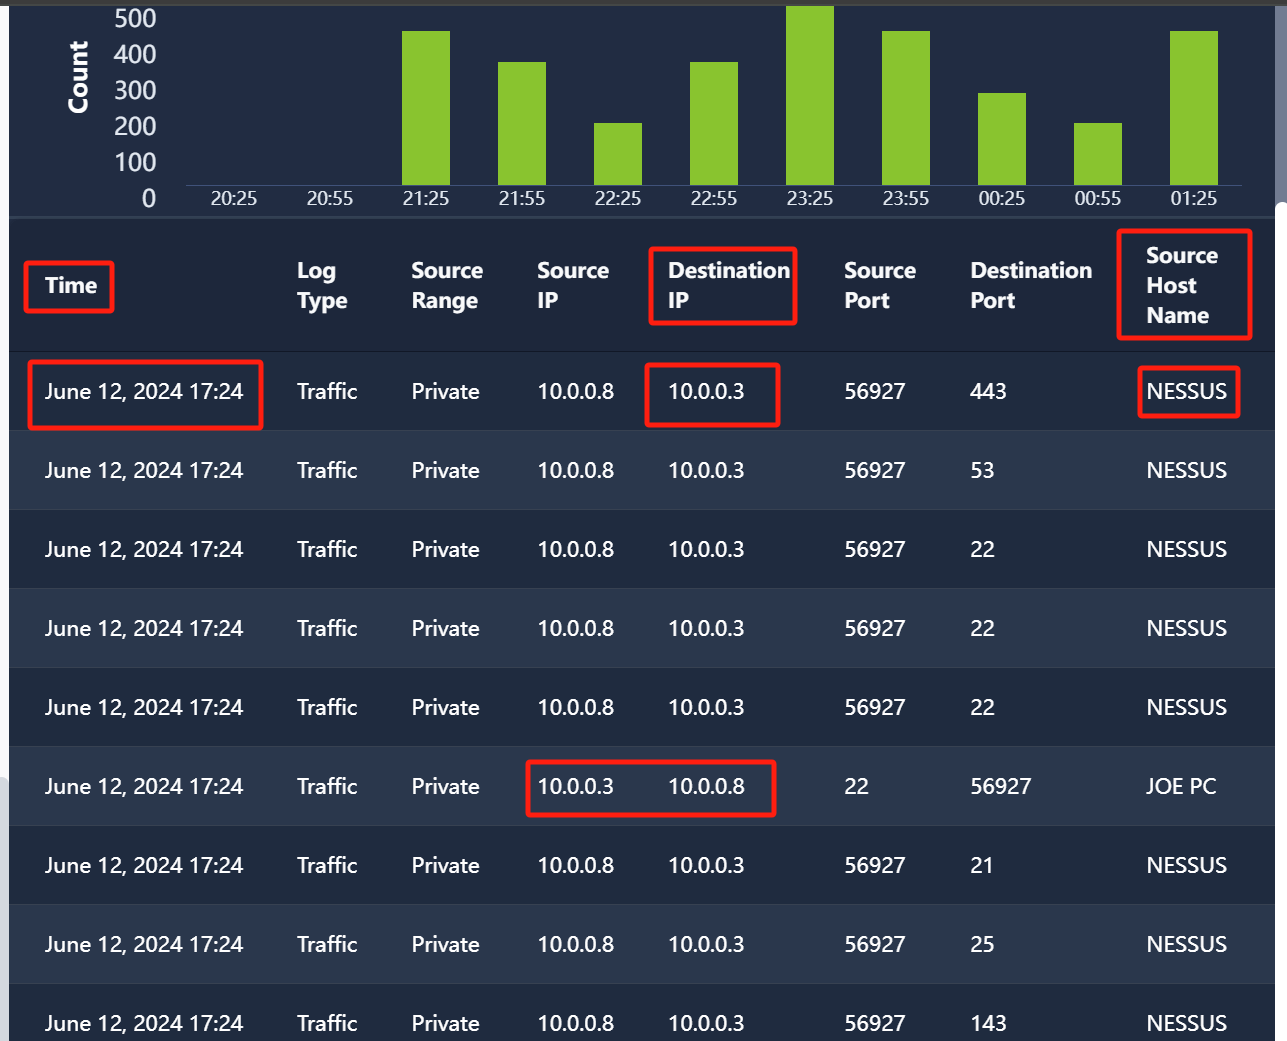Click the Traffic cell in the port 53 row
1287x1041 pixels.
[x=327, y=471]
